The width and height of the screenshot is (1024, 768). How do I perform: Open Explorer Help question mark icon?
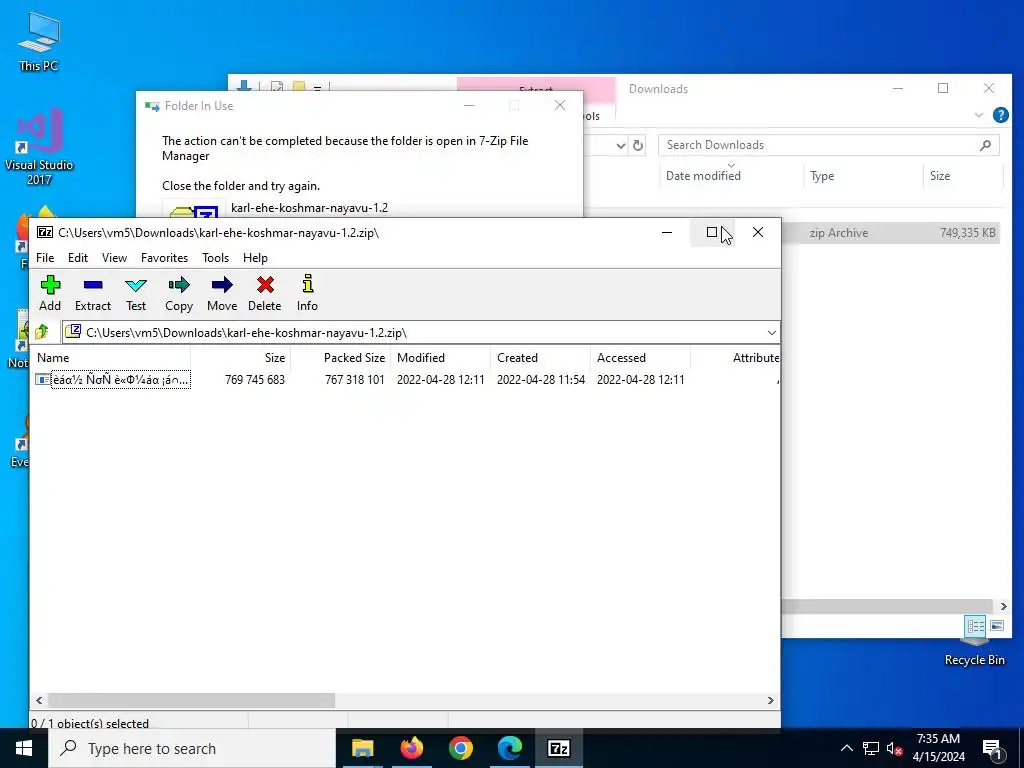1000,115
